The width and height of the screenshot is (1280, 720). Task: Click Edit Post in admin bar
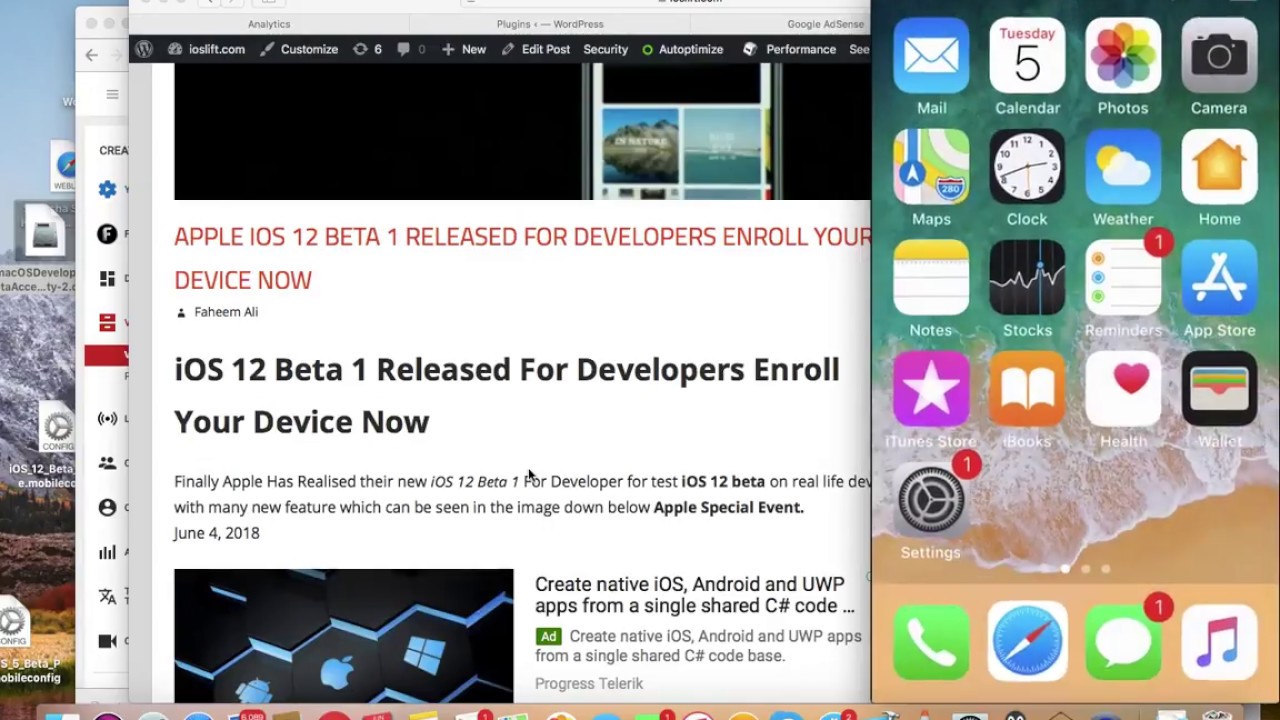coord(536,49)
